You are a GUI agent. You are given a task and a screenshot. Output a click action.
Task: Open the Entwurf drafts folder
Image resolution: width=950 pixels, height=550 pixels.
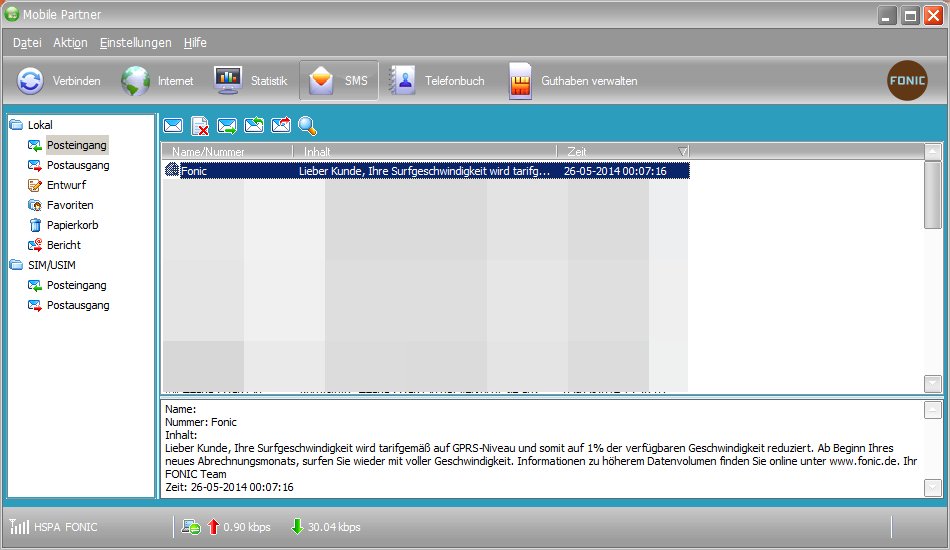click(x=67, y=185)
